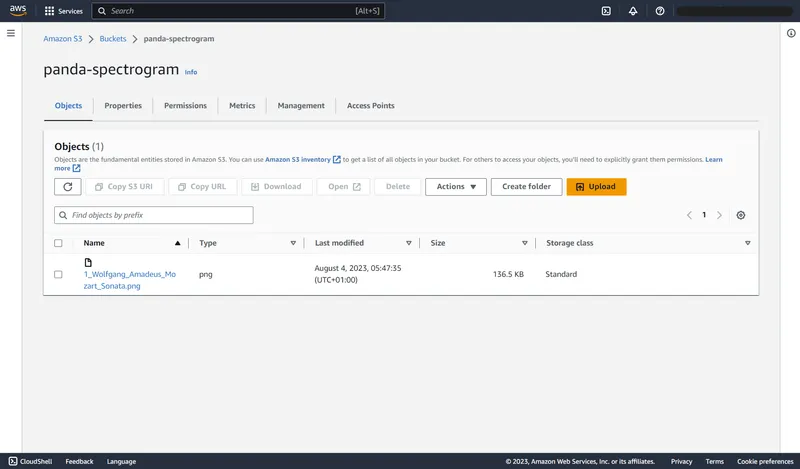
Task: Open the Metrics tab
Action: [x=242, y=106]
